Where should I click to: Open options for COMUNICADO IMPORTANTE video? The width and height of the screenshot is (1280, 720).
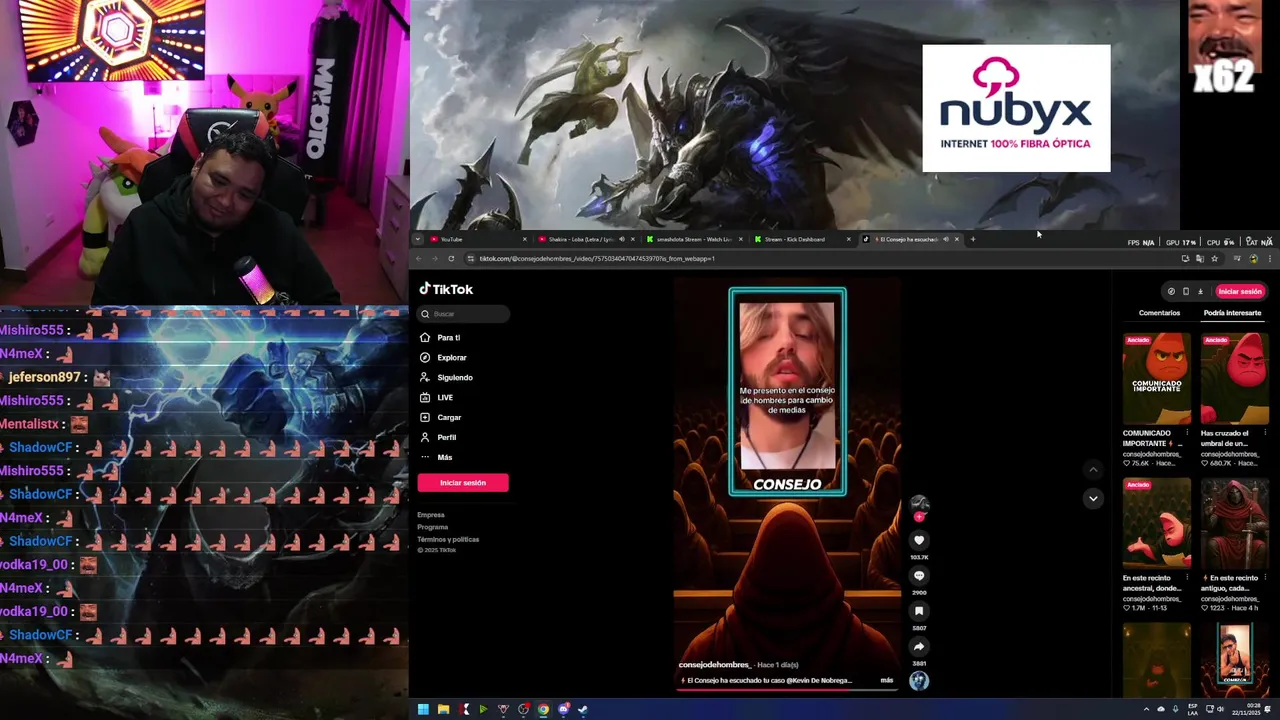click(1187, 433)
